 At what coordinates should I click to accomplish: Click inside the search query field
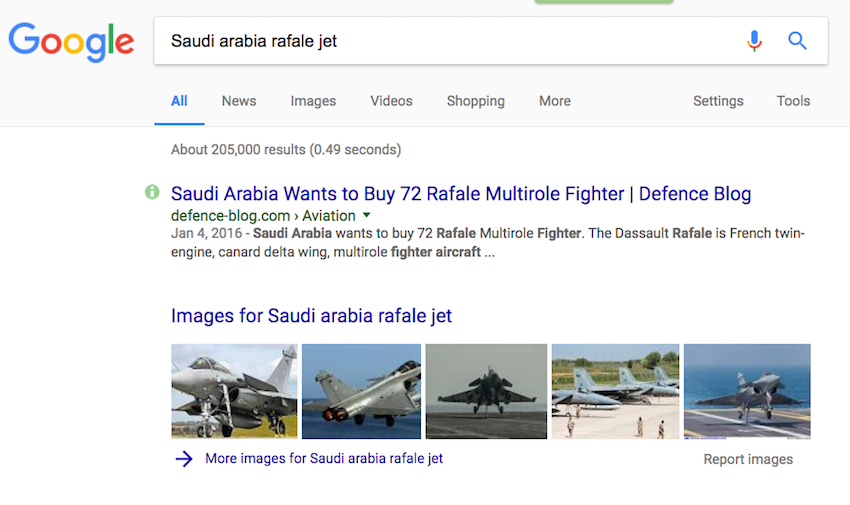(440, 41)
